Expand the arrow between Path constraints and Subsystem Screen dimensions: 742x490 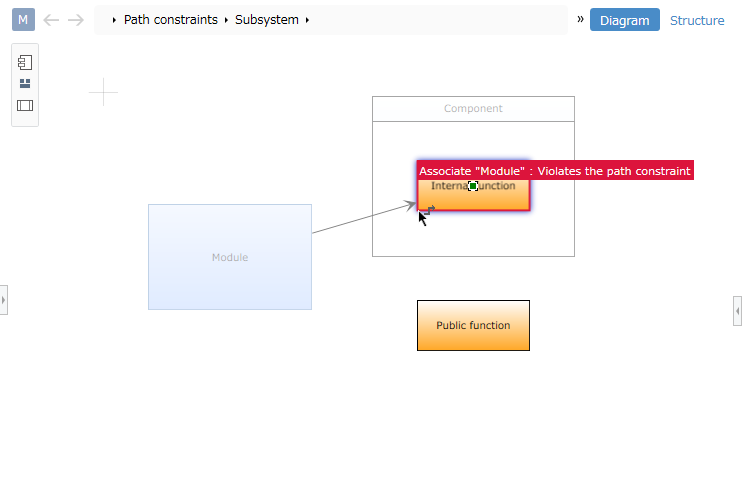[226, 20]
